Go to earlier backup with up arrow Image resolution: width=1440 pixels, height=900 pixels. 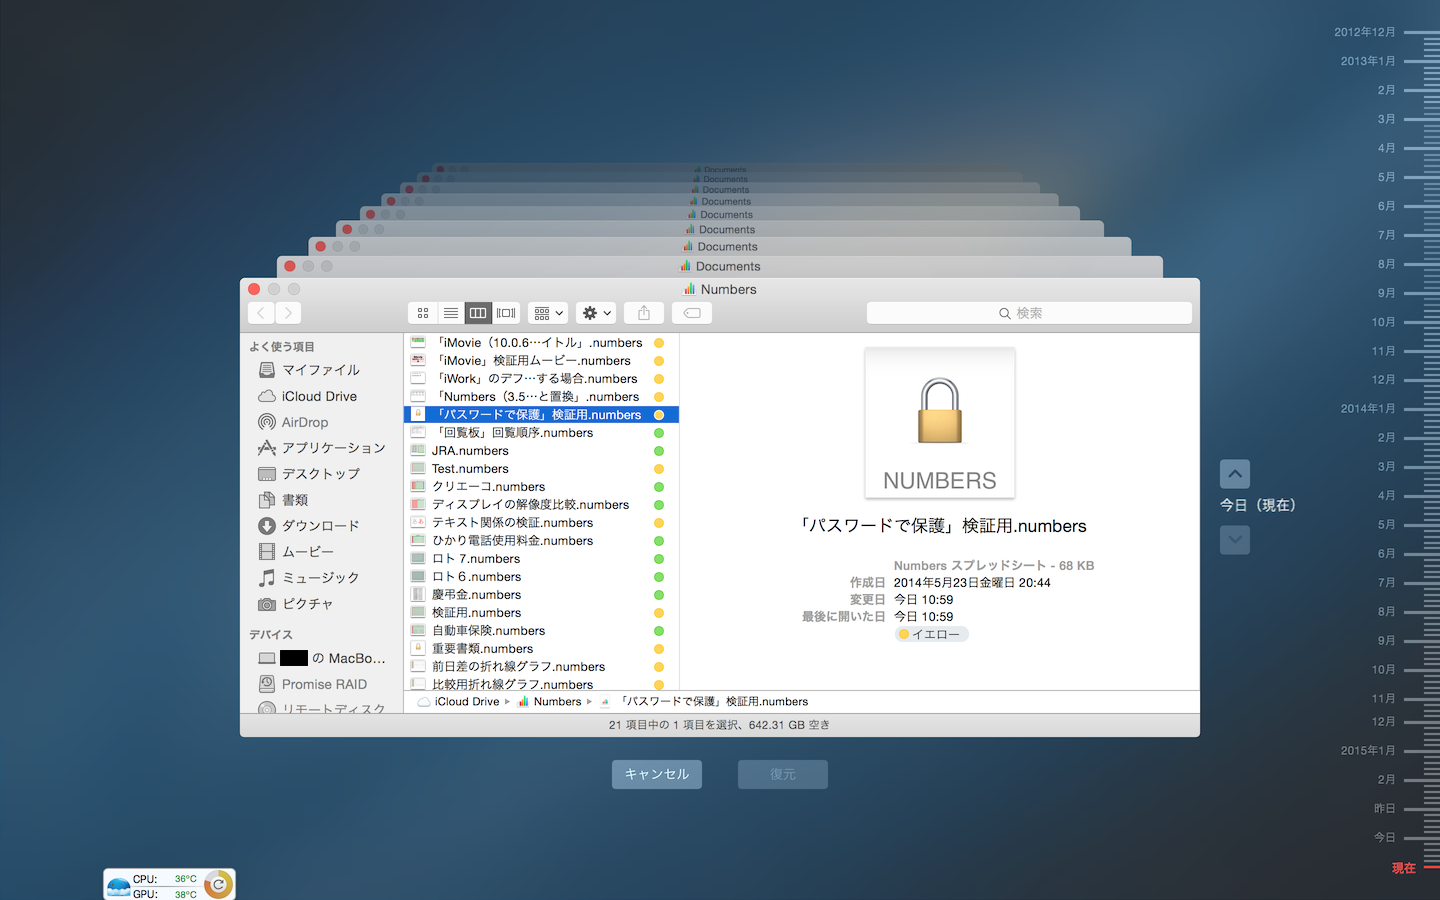1235,474
